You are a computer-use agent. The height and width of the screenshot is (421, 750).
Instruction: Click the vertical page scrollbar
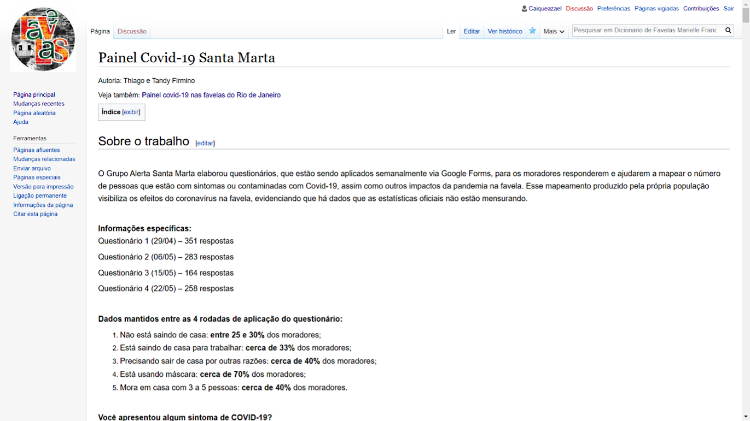[x=744, y=200]
